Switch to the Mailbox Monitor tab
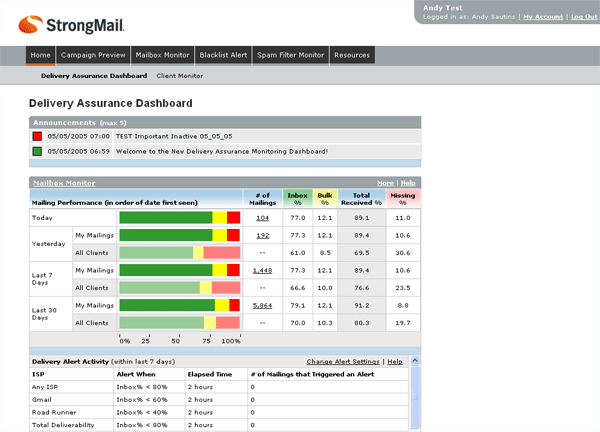The width and height of the screenshot is (600, 432). [163, 55]
